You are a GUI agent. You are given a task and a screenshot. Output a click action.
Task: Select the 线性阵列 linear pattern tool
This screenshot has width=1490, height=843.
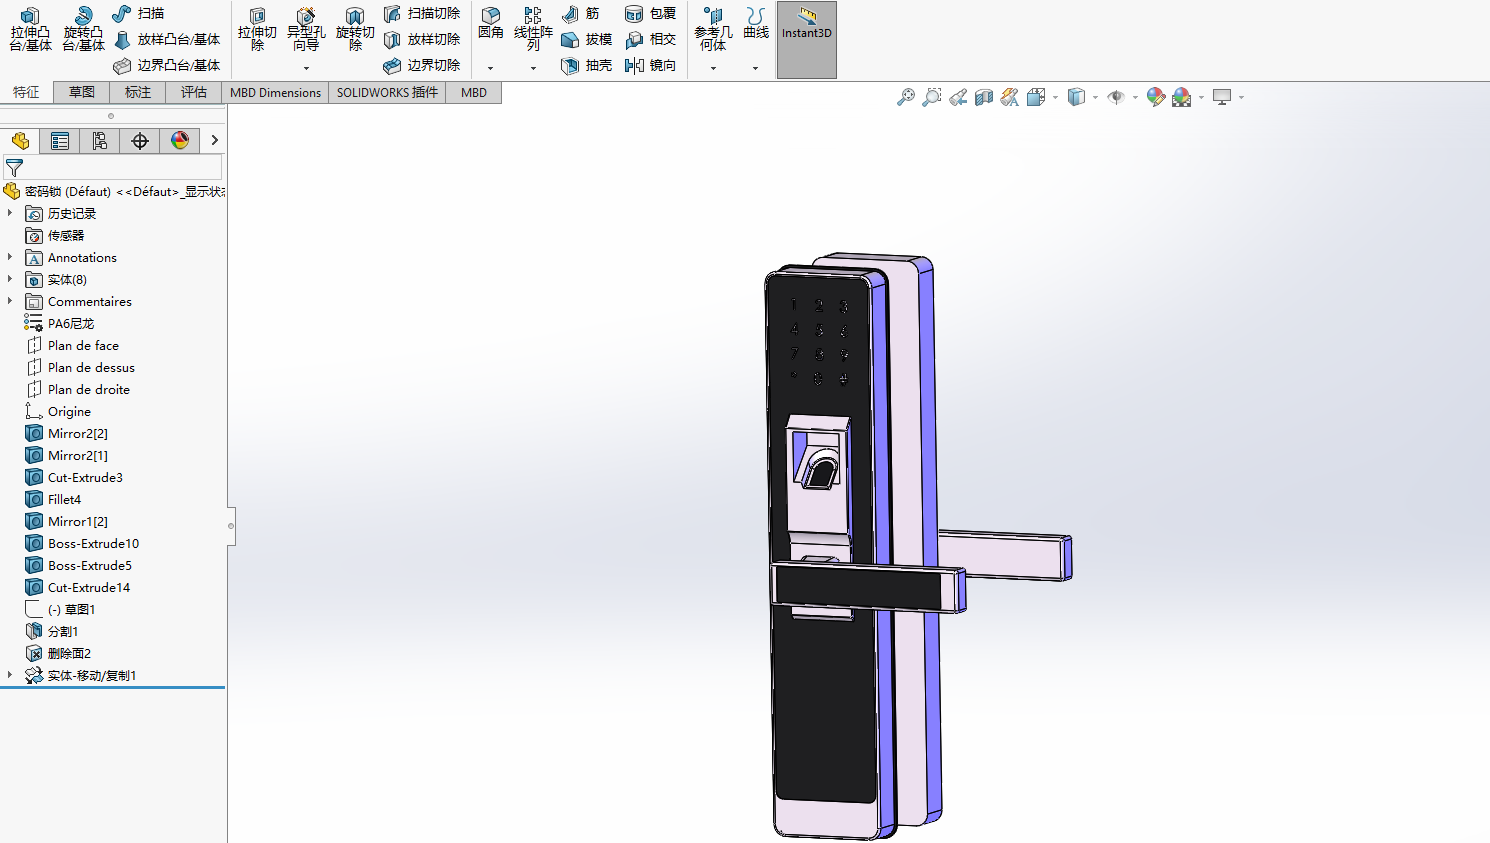(x=533, y=30)
